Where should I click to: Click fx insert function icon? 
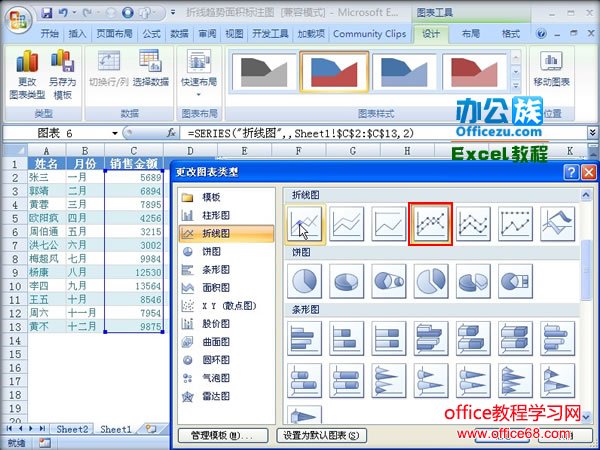171,133
